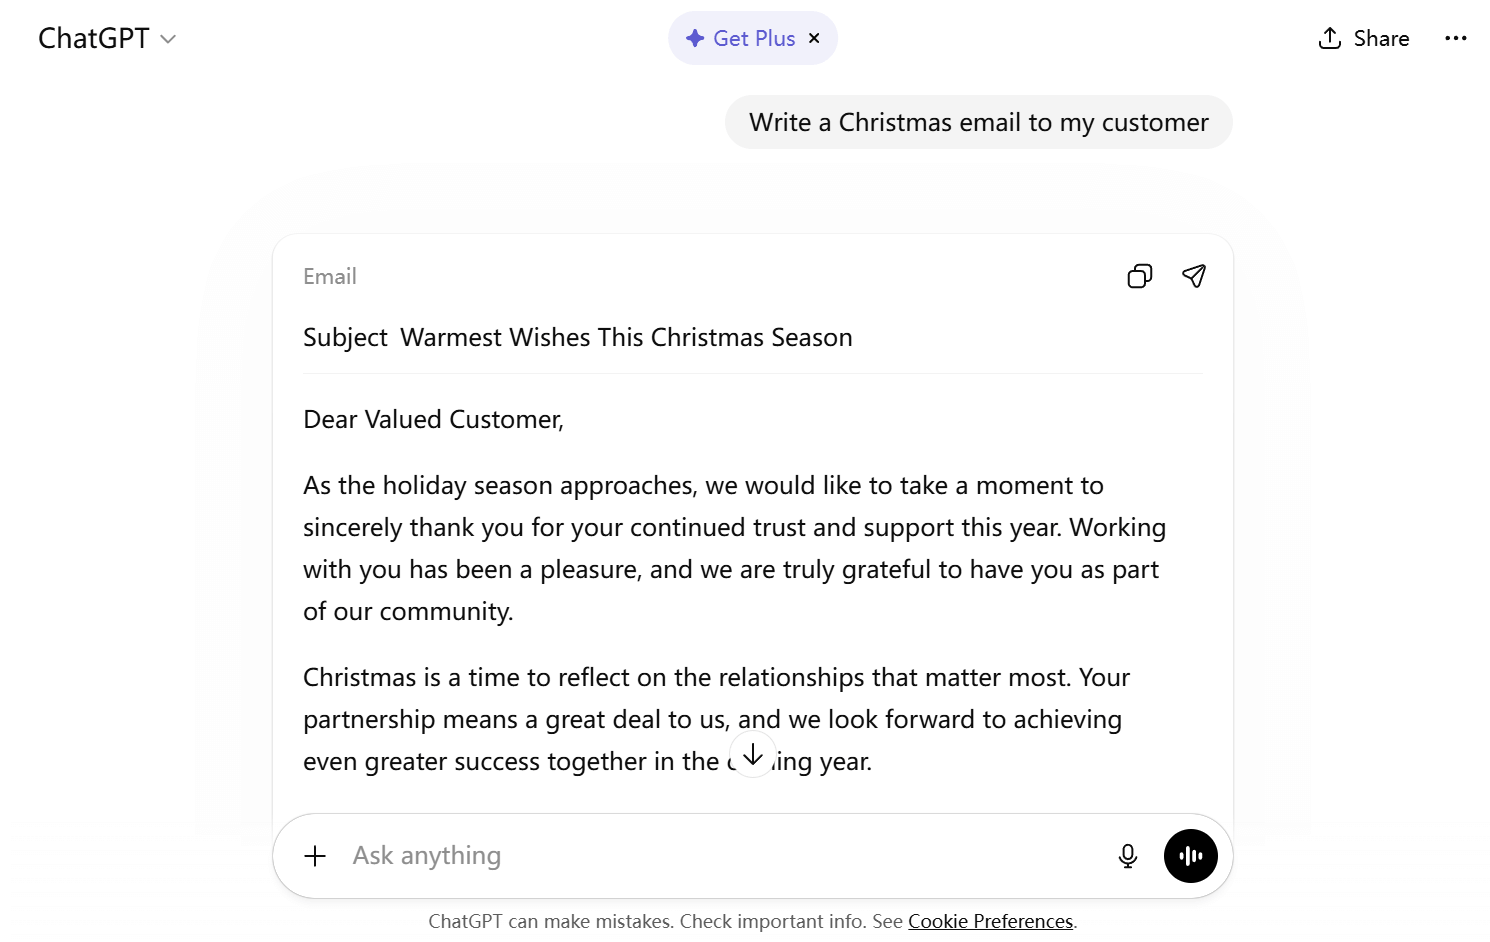Click the plus attach icon
Image resolution: width=1490 pixels, height=942 pixels.
315,856
